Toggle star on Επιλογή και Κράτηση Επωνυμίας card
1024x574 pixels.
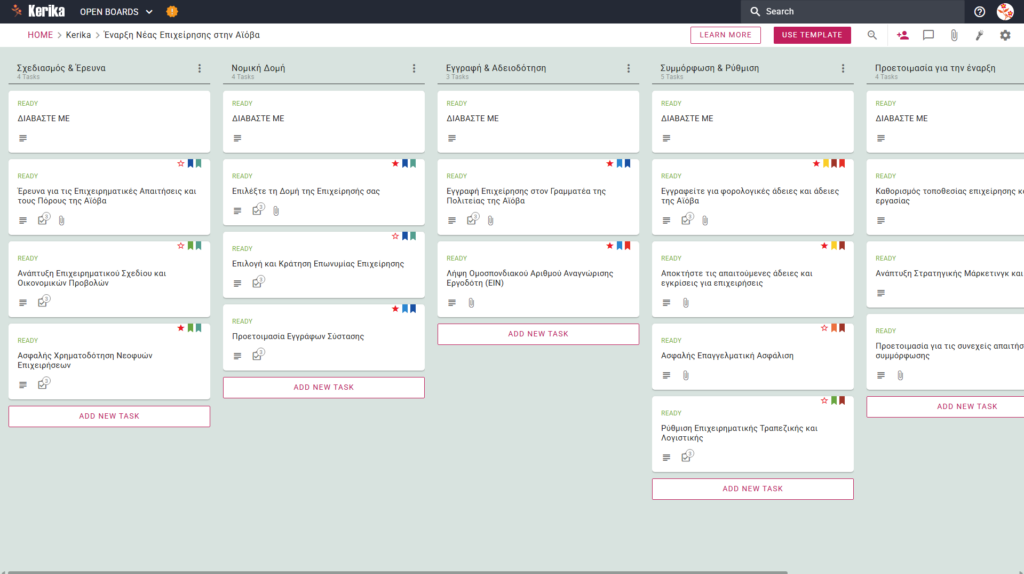coord(395,236)
